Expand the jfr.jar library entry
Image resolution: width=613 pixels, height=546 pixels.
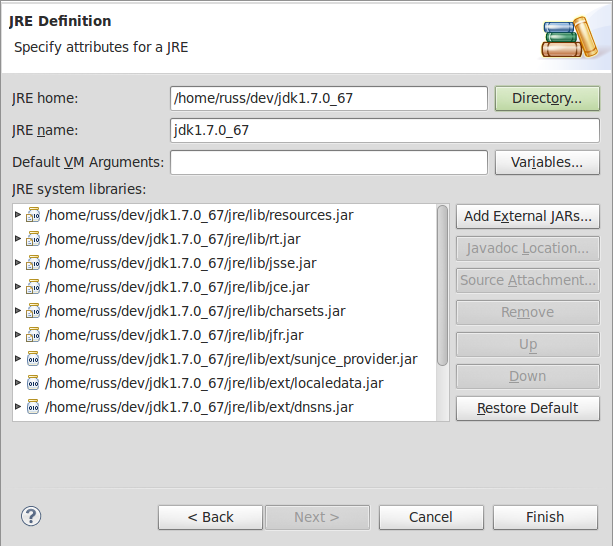[18, 335]
